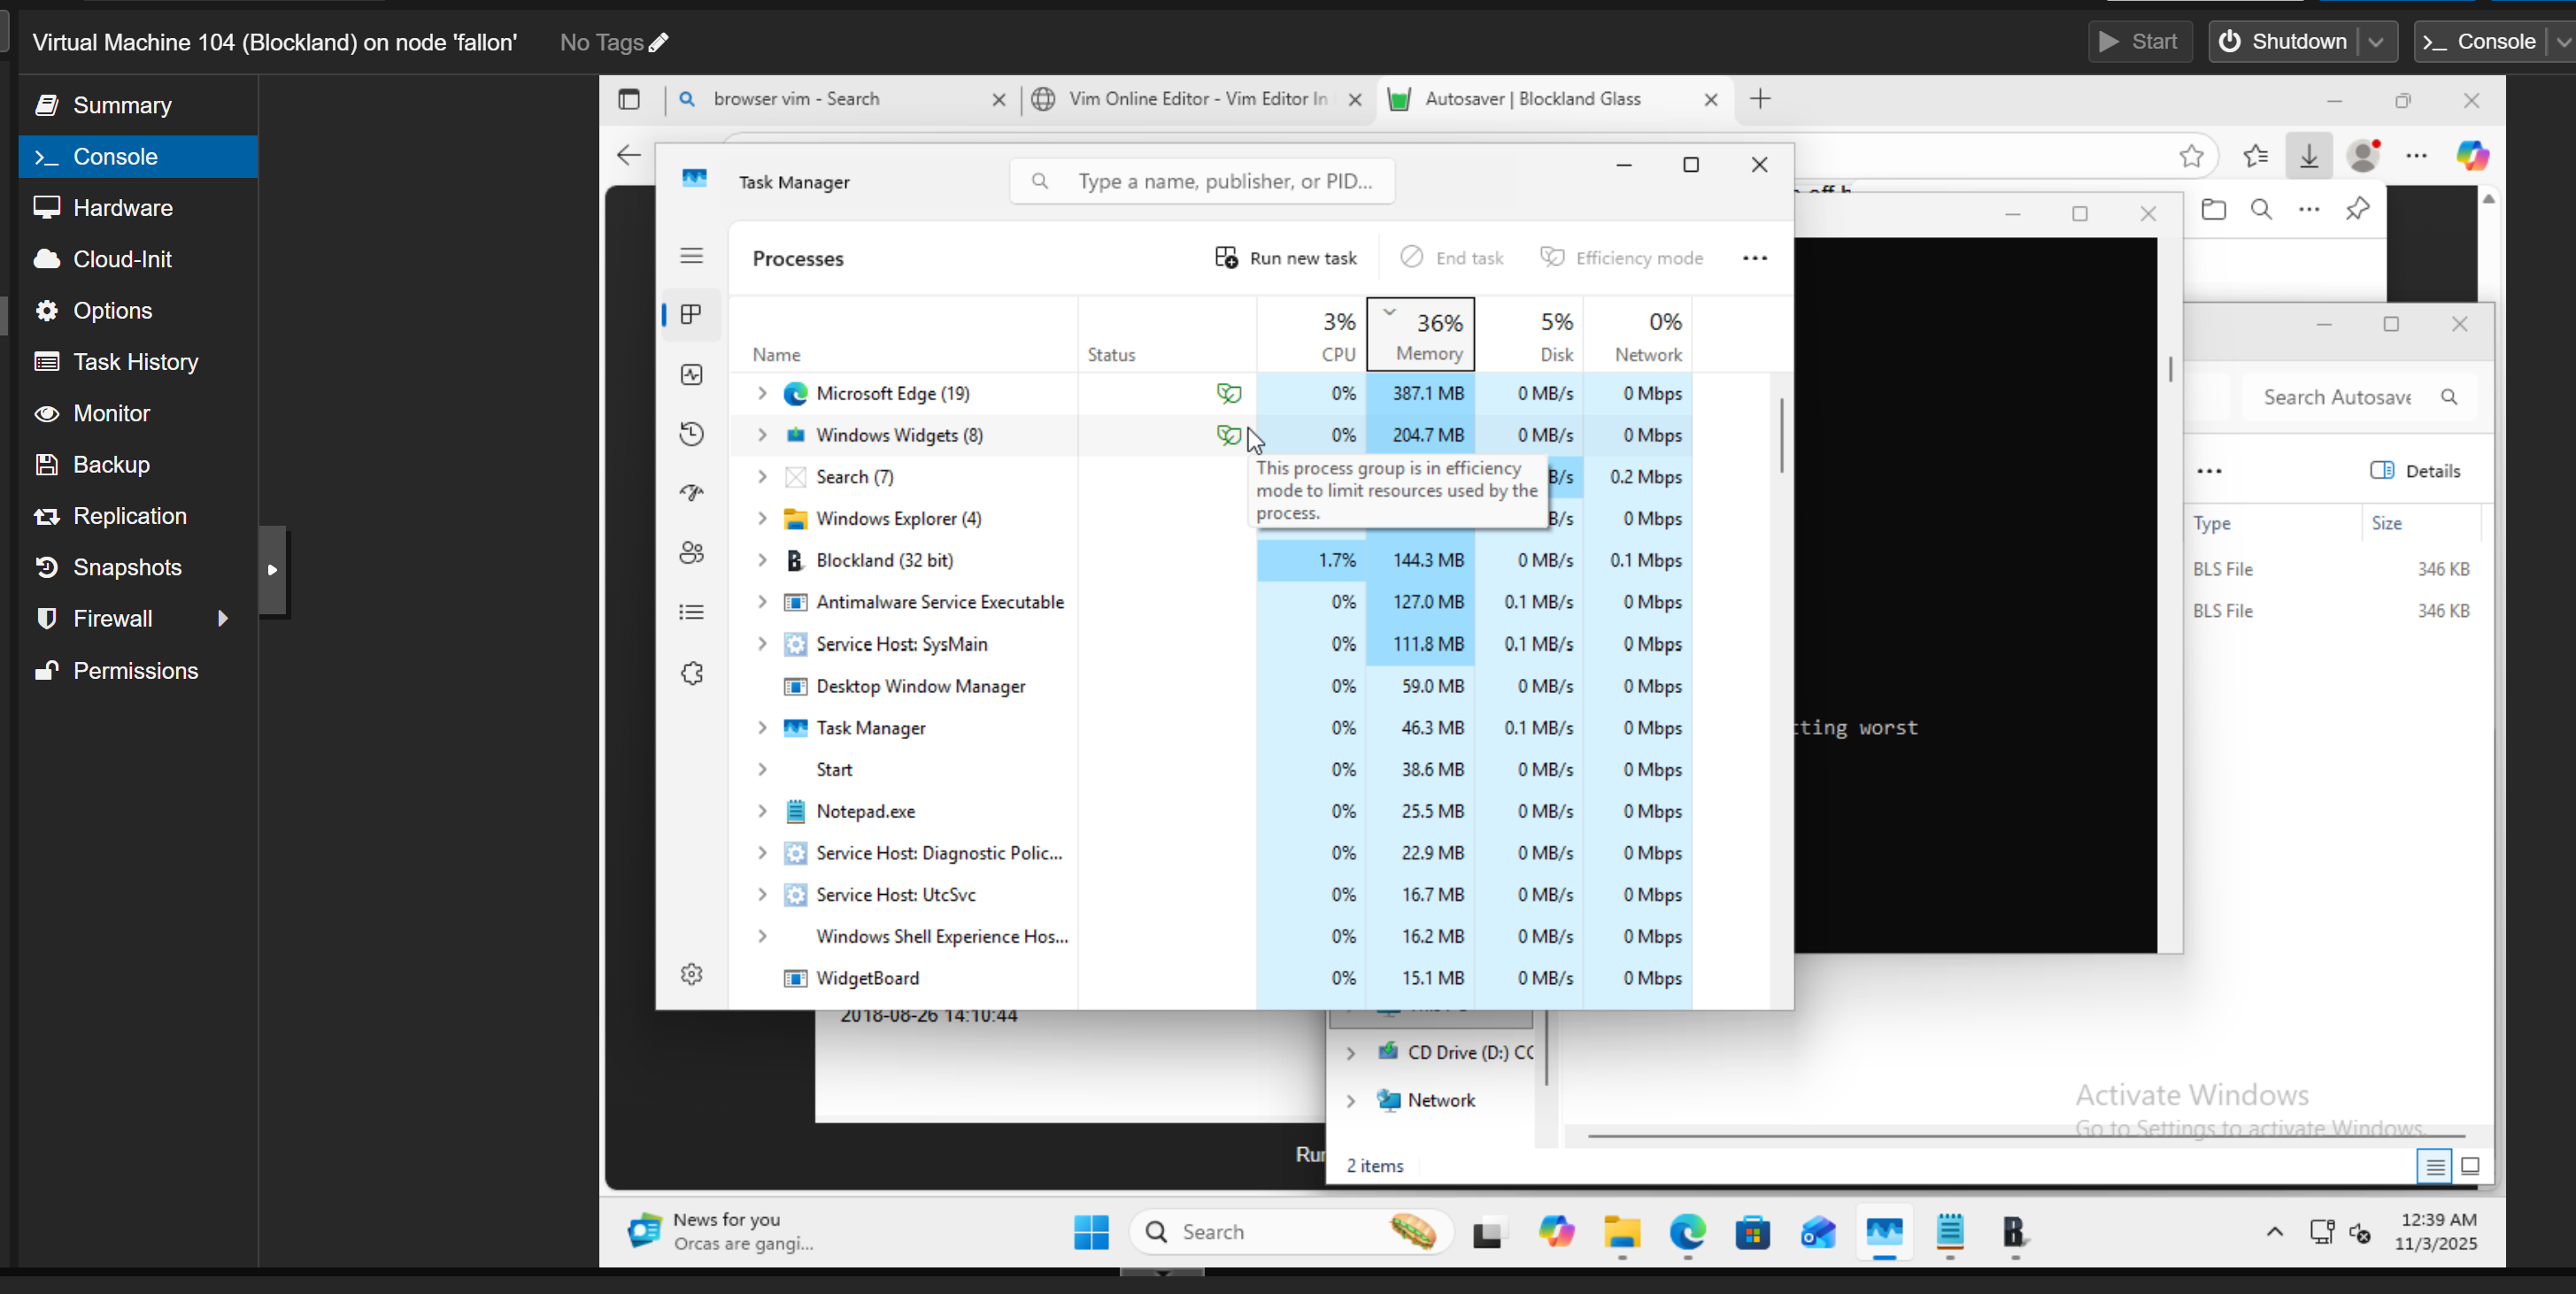2576x1294 pixels.
Task: Click Blockland icon in Windows taskbar
Action: coord(2014,1232)
